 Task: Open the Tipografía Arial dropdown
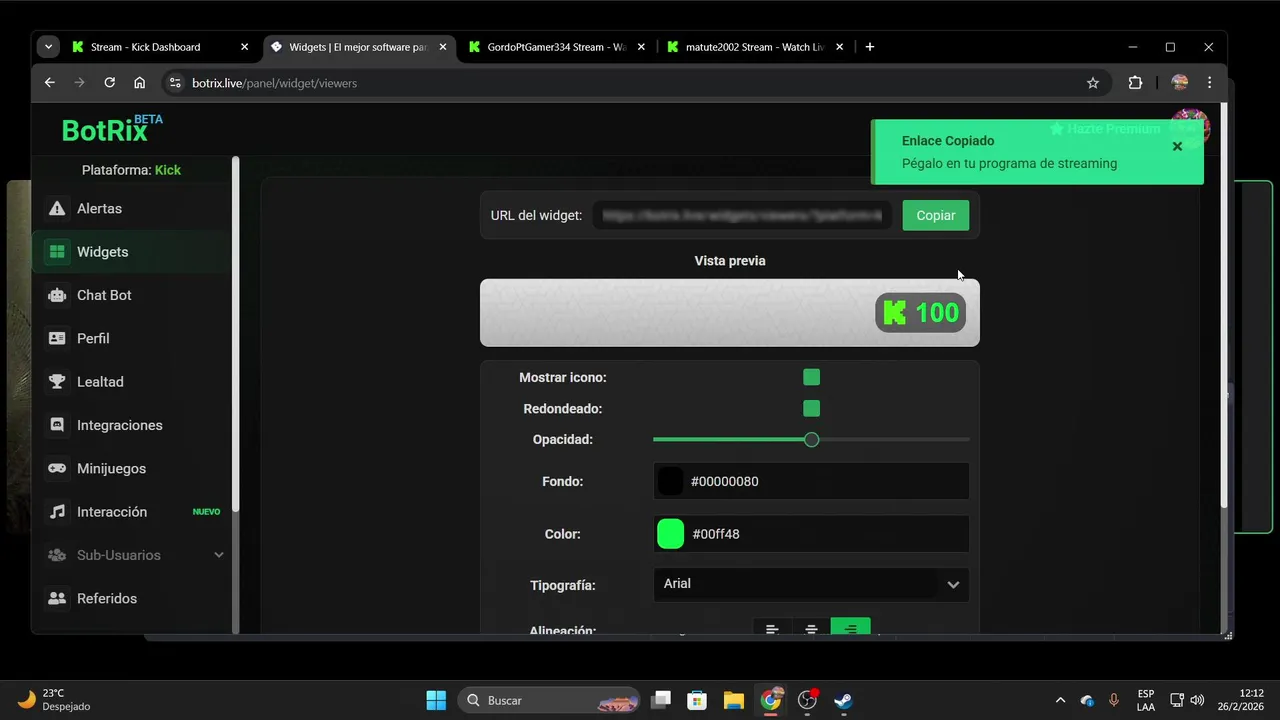click(x=811, y=584)
